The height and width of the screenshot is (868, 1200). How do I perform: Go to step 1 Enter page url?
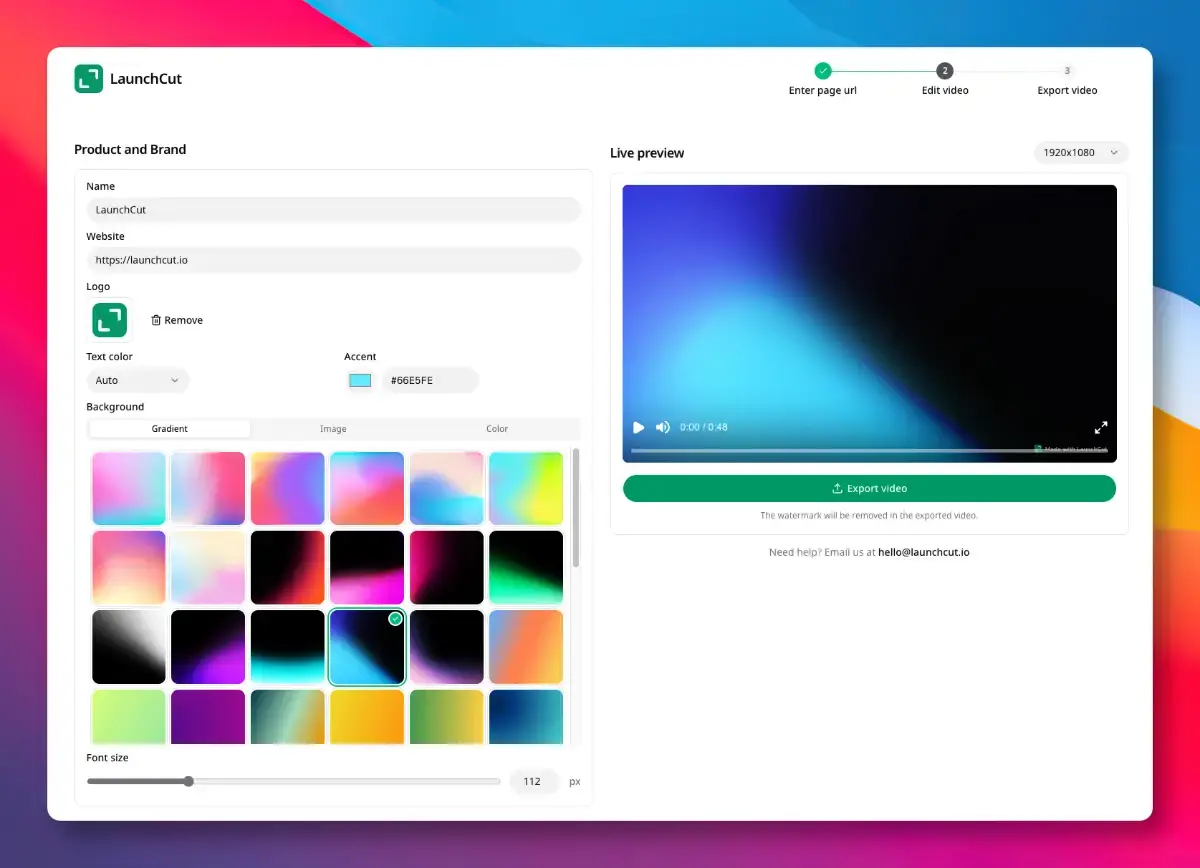point(822,79)
